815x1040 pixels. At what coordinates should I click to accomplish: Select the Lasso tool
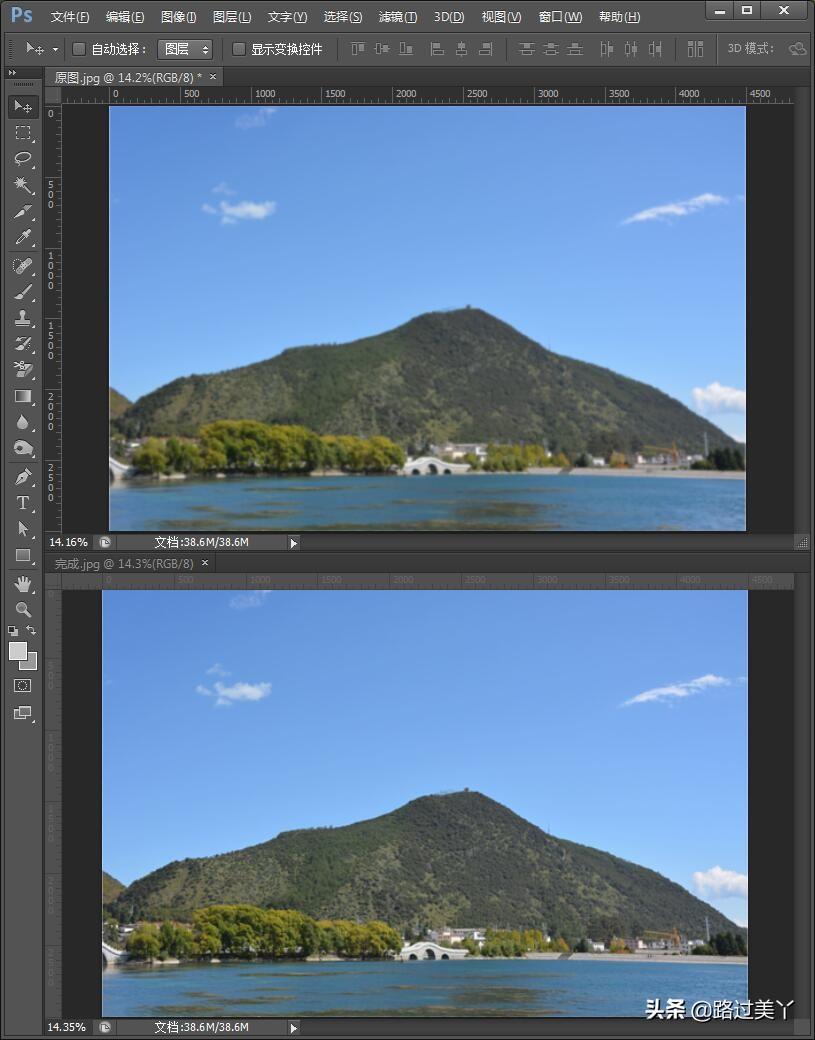pos(23,159)
